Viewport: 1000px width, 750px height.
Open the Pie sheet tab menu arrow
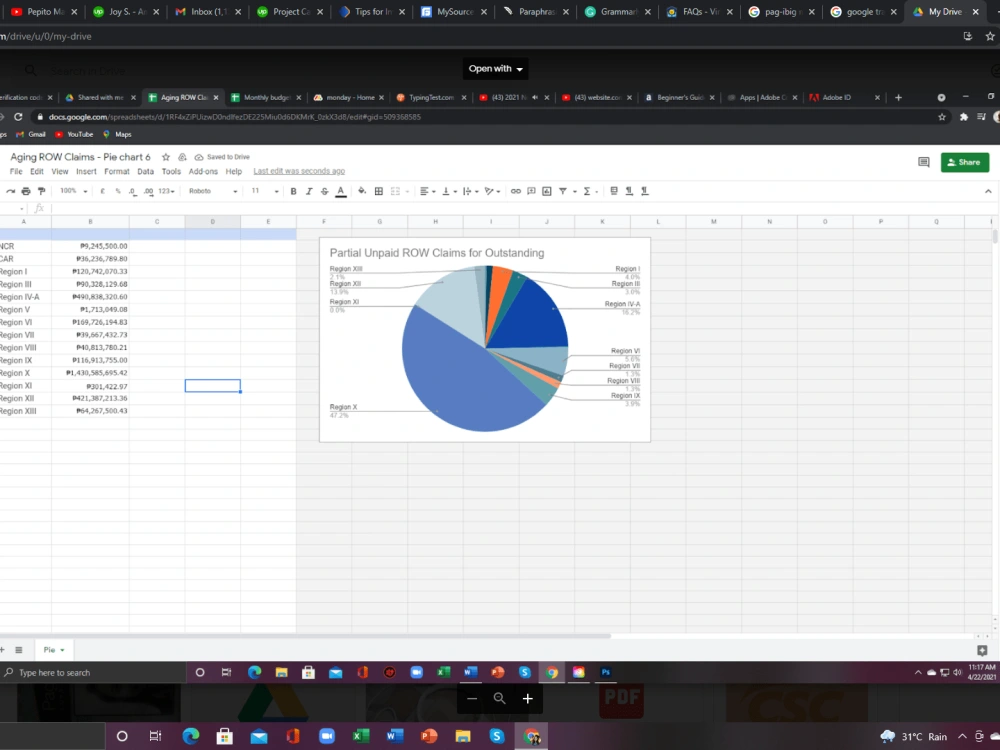tap(62, 650)
